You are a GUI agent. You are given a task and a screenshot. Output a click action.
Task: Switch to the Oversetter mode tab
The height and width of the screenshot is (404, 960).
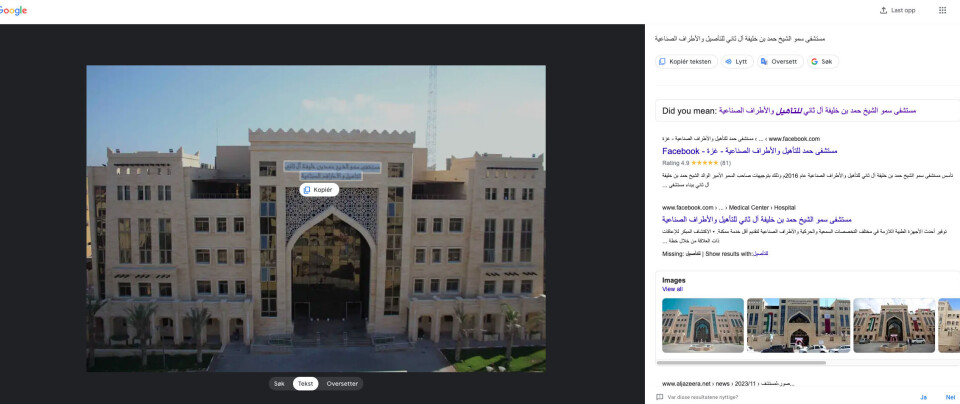tap(340, 383)
